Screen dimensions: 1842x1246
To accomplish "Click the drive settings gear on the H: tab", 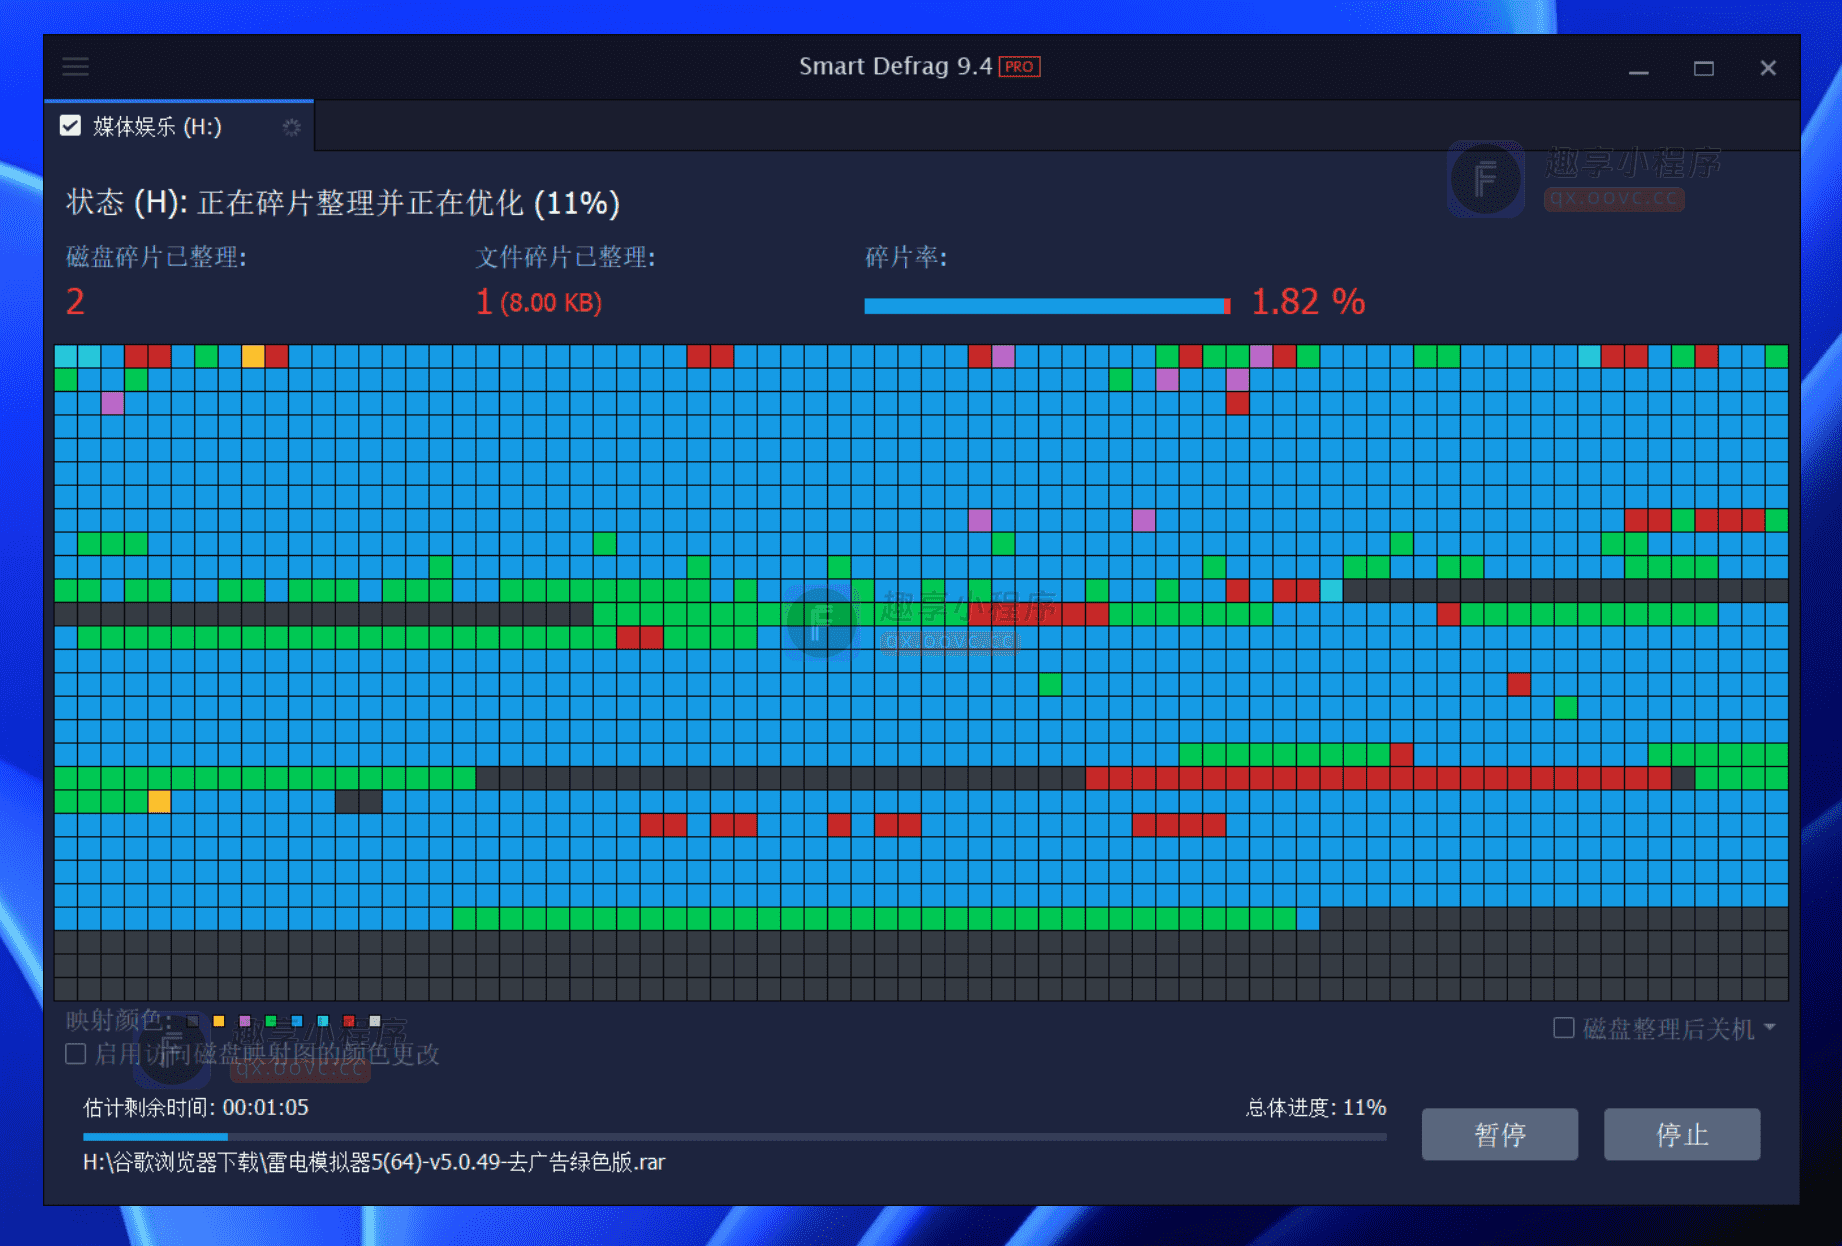I will tap(291, 127).
